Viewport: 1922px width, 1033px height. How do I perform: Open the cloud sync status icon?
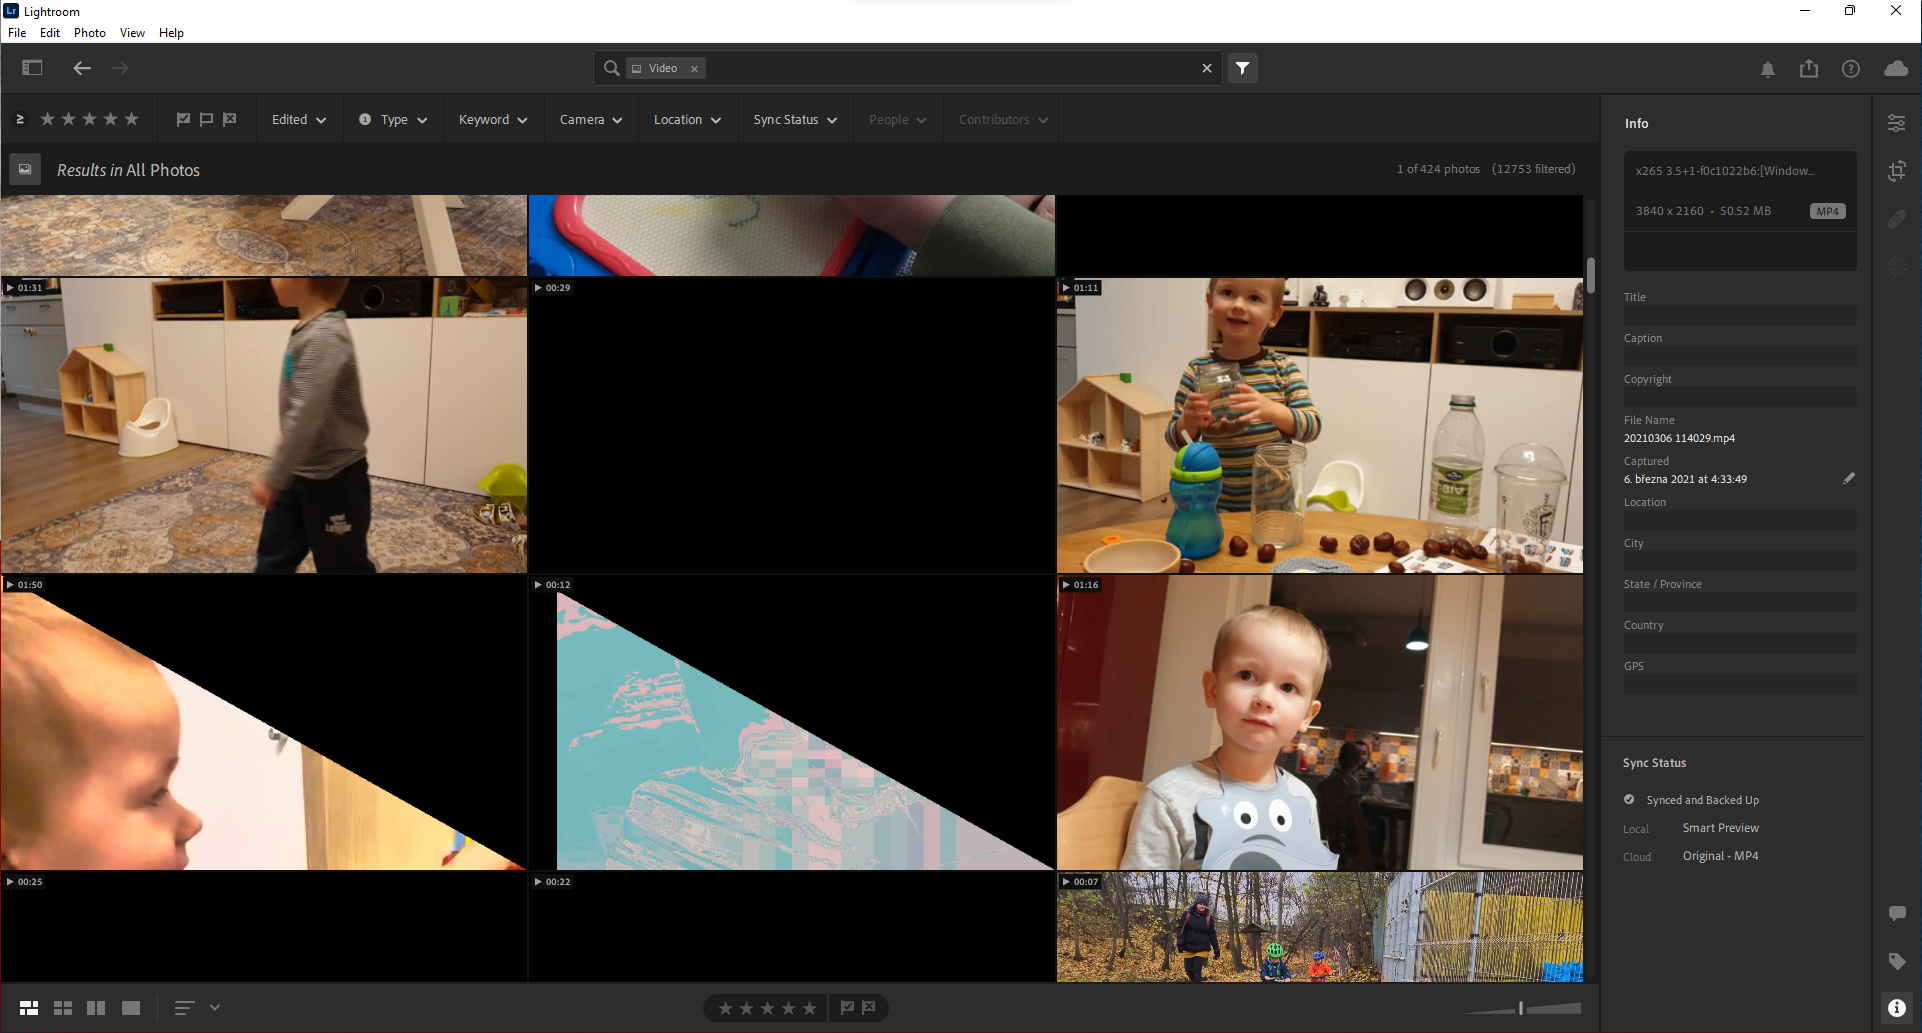click(1895, 69)
